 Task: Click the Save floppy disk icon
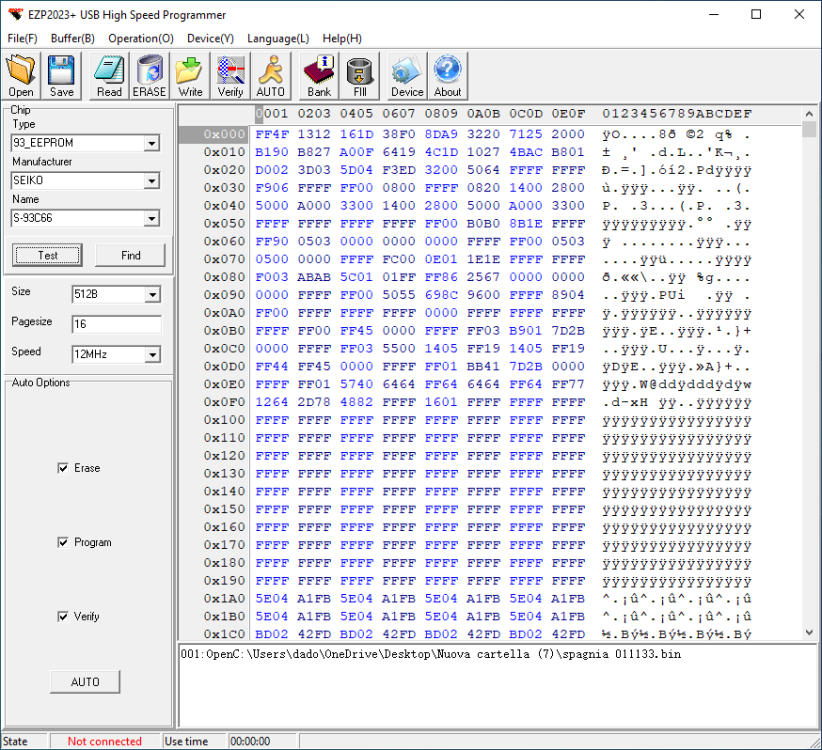[62, 76]
